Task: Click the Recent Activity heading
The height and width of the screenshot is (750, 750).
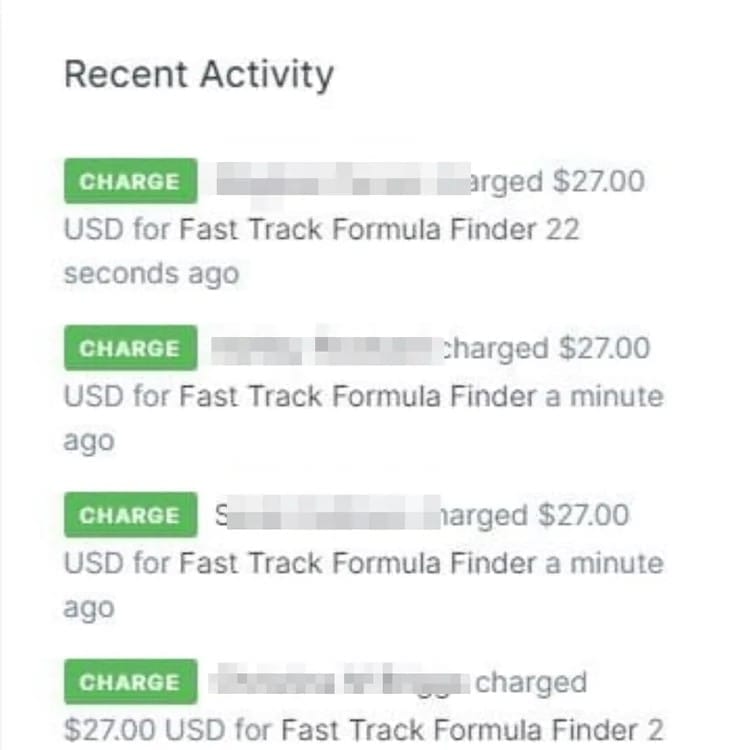Action: click(198, 74)
